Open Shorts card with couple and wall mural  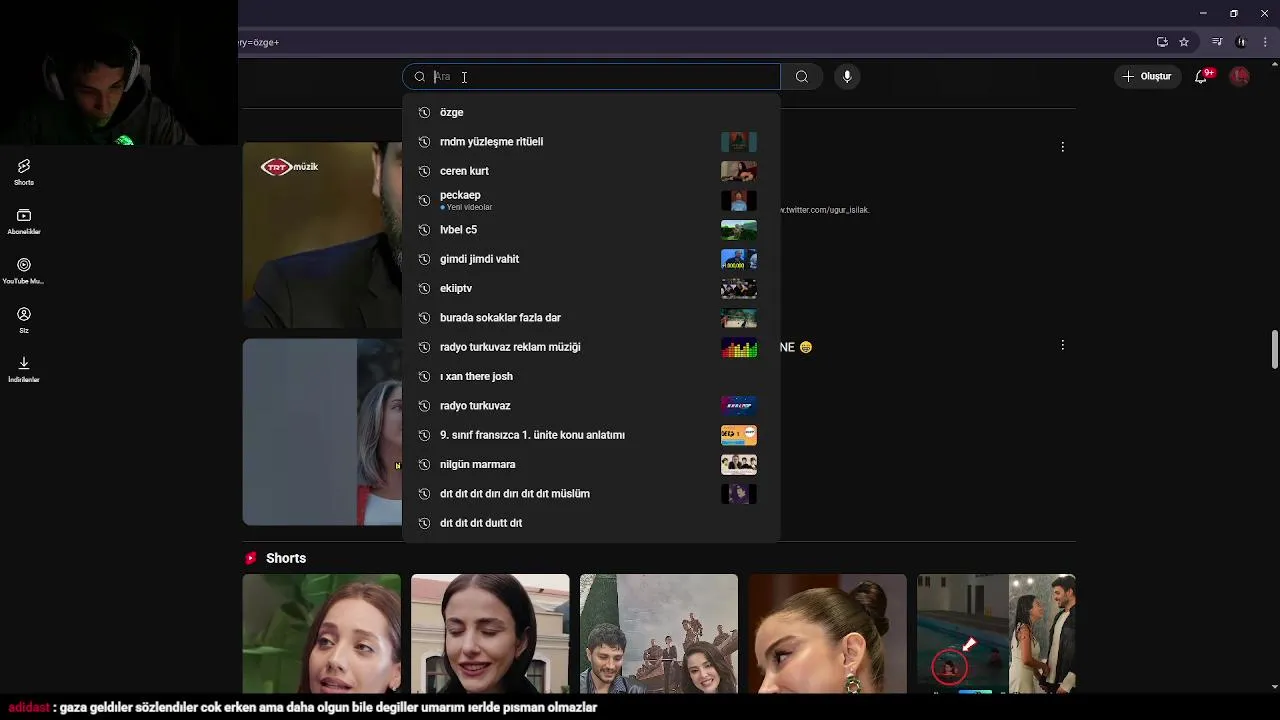pyautogui.click(x=659, y=634)
